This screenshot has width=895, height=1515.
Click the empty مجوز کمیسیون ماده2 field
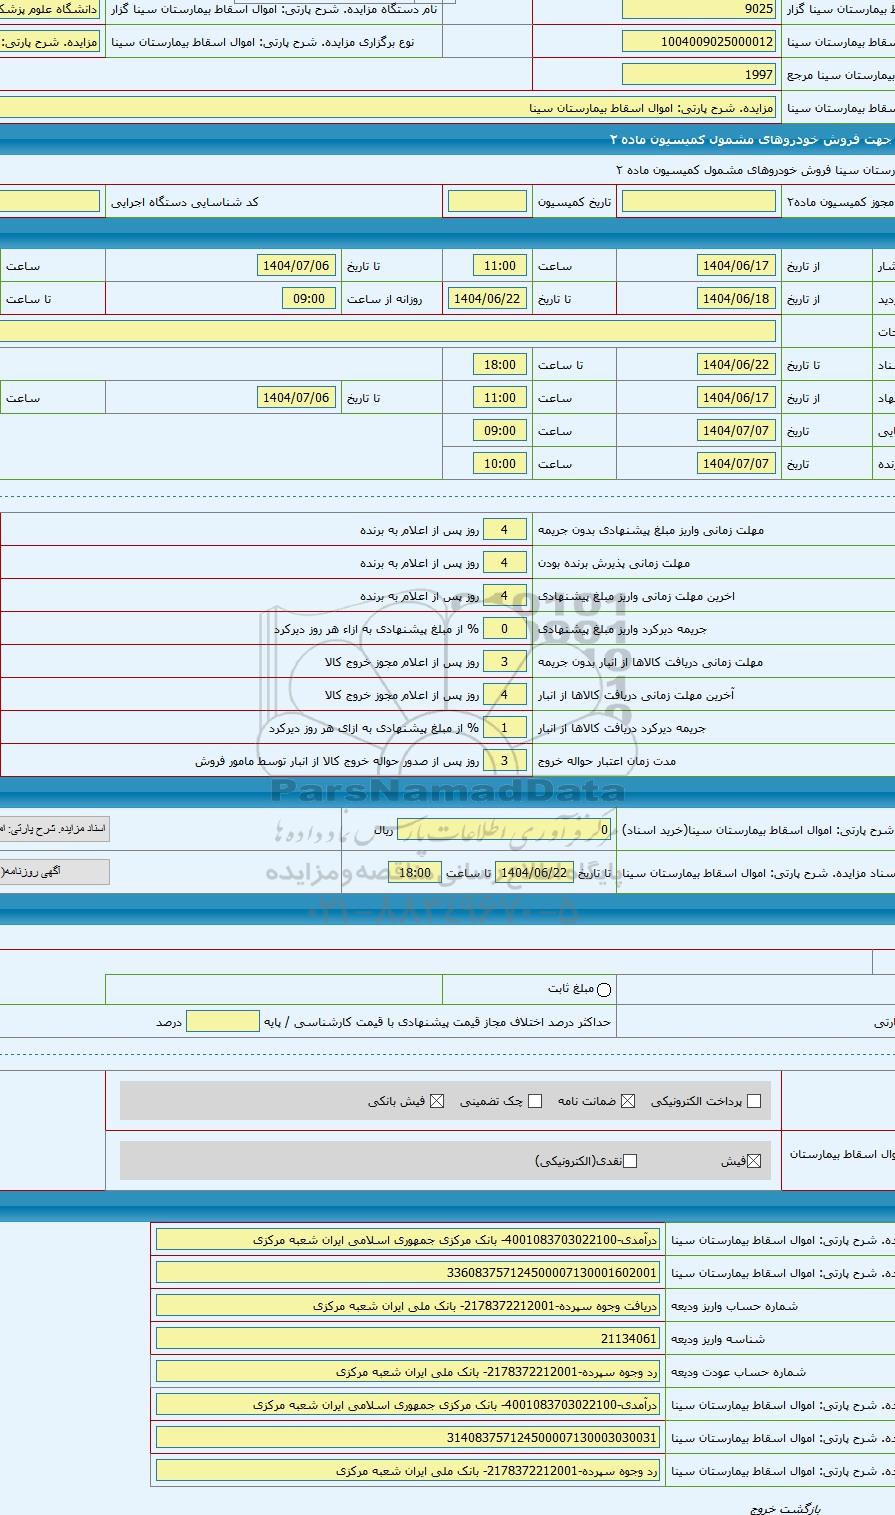pyautogui.click(x=698, y=201)
